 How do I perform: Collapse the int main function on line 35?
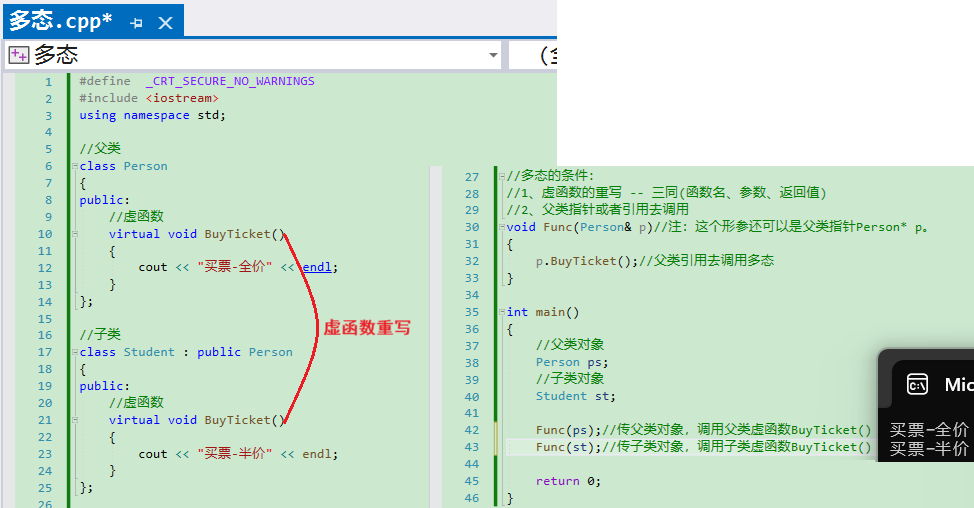(502, 312)
